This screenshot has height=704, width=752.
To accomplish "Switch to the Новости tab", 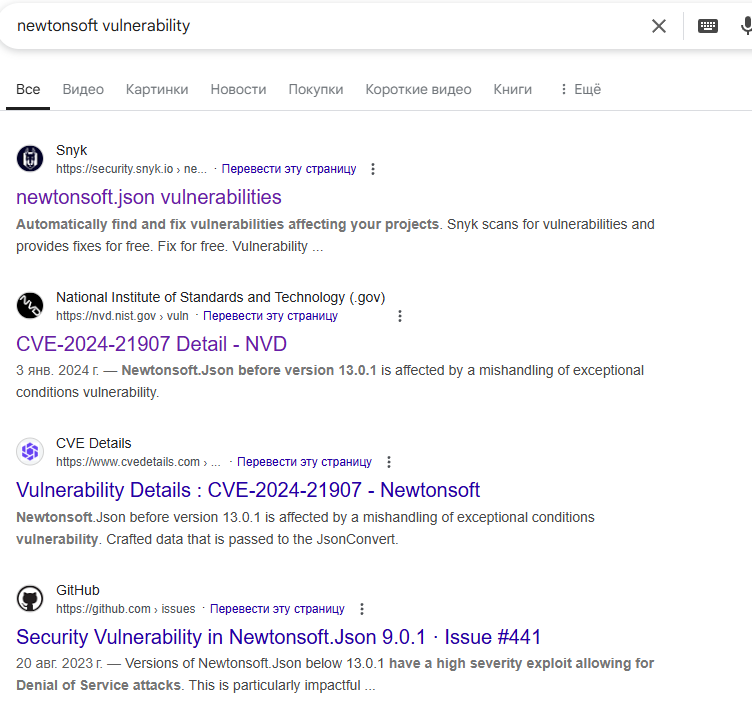I will [238, 89].
